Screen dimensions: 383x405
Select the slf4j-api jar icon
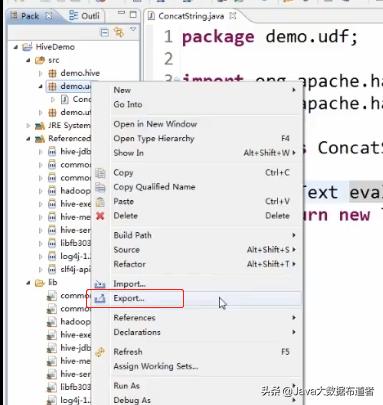pos(52,269)
